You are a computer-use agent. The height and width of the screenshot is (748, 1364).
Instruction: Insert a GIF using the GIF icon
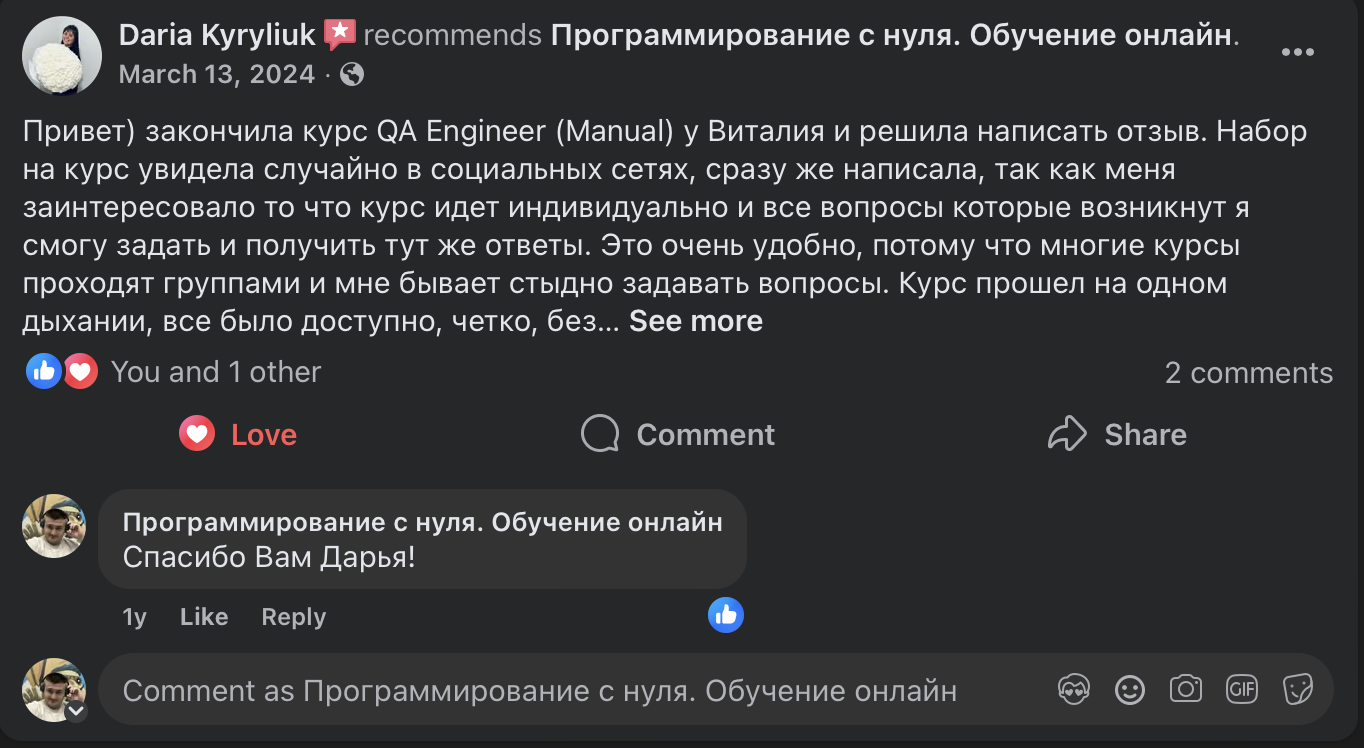[1241, 689]
